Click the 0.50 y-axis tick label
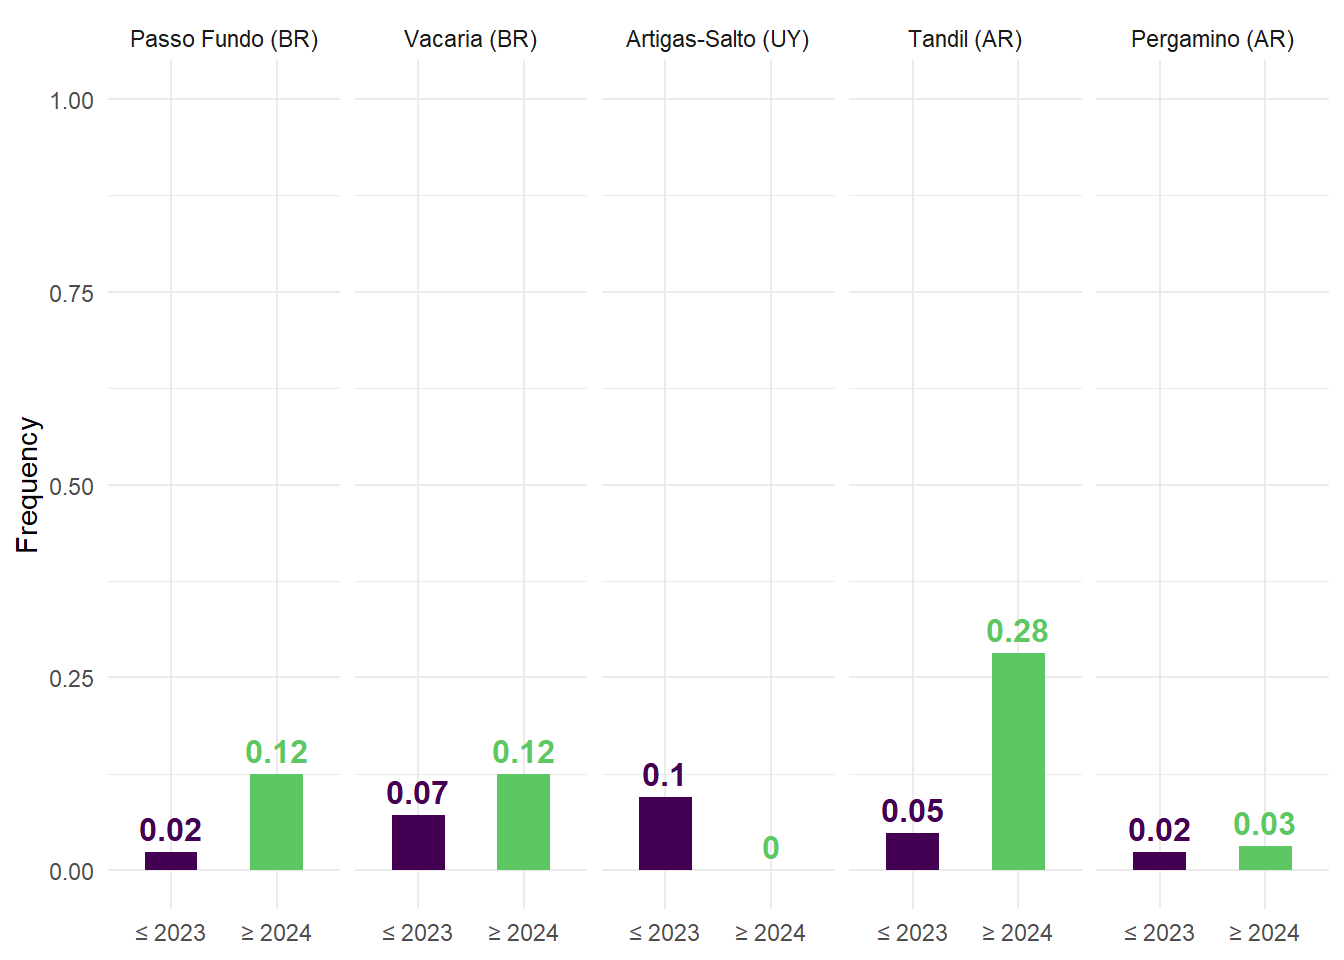This screenshot has height=960, width=1344. pos(71,487)
